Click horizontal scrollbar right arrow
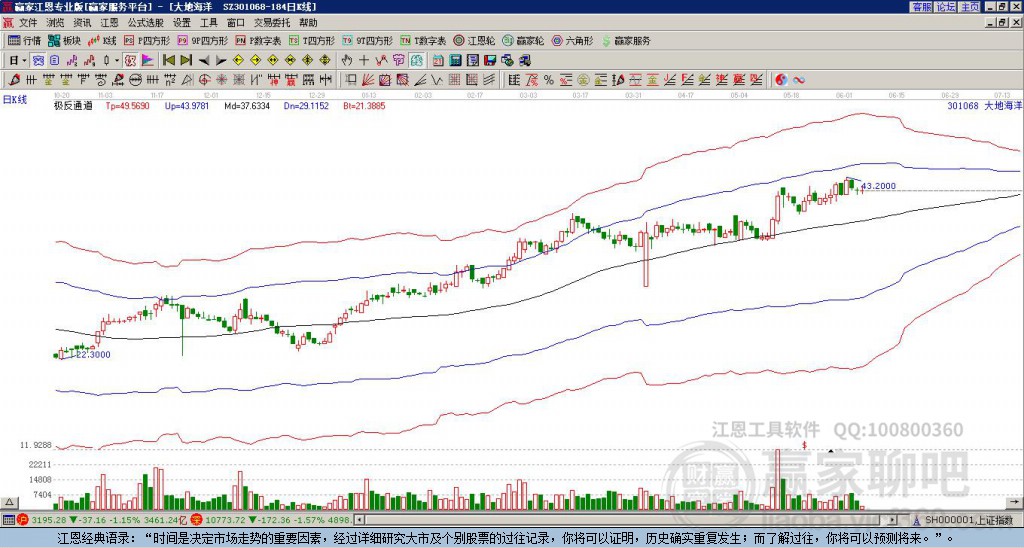Screen dimensions: 1024x548 click(893, 520)
